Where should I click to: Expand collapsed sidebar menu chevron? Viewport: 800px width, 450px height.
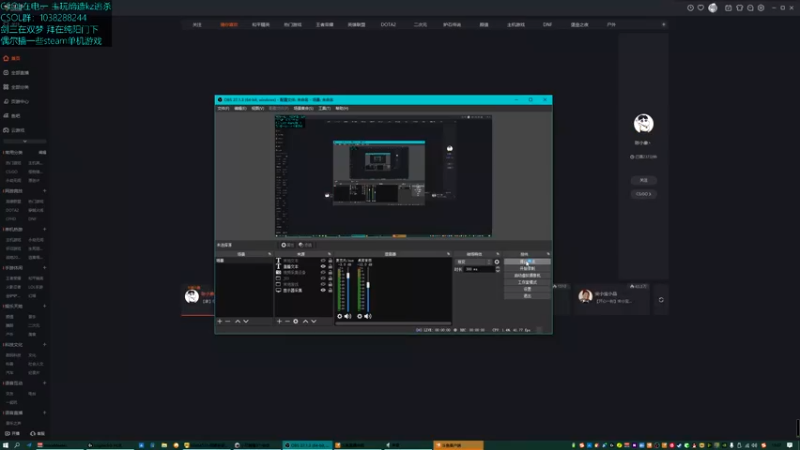pyautogui.click(x=24, y=141)
